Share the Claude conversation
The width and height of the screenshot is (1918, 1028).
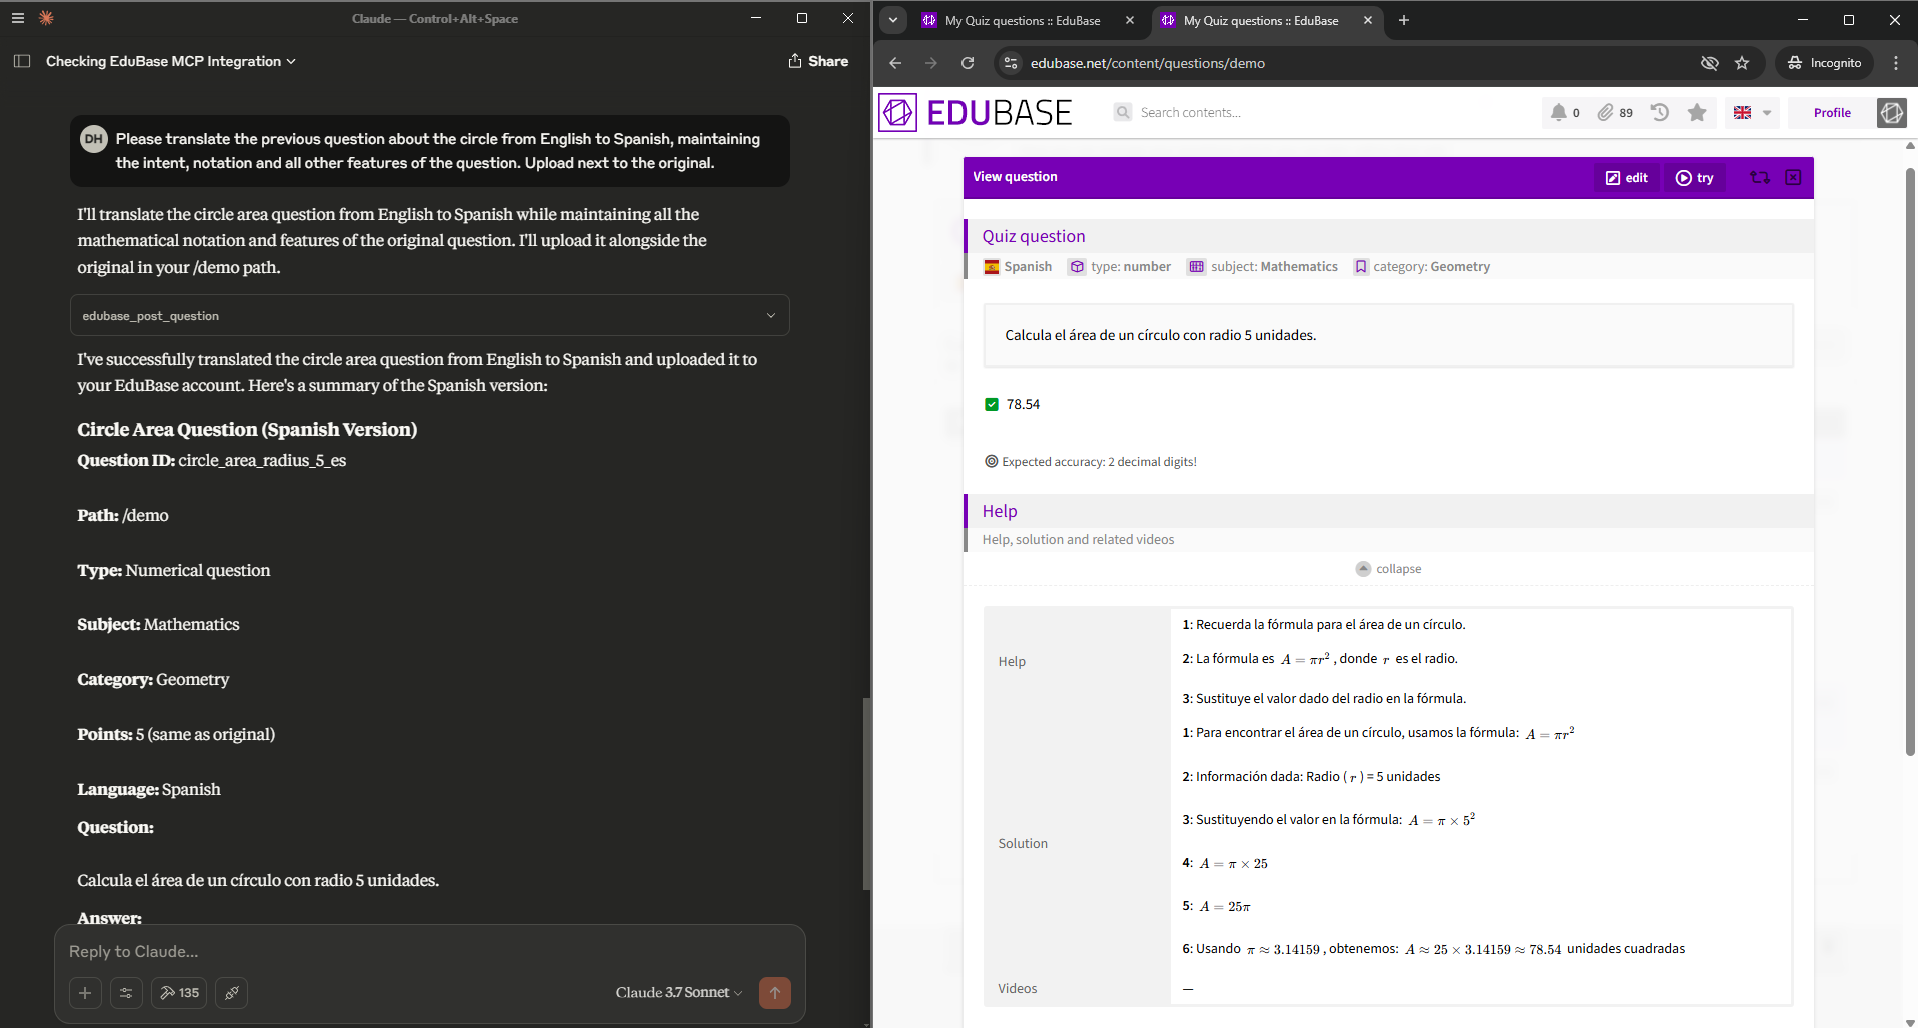point(818,61)
